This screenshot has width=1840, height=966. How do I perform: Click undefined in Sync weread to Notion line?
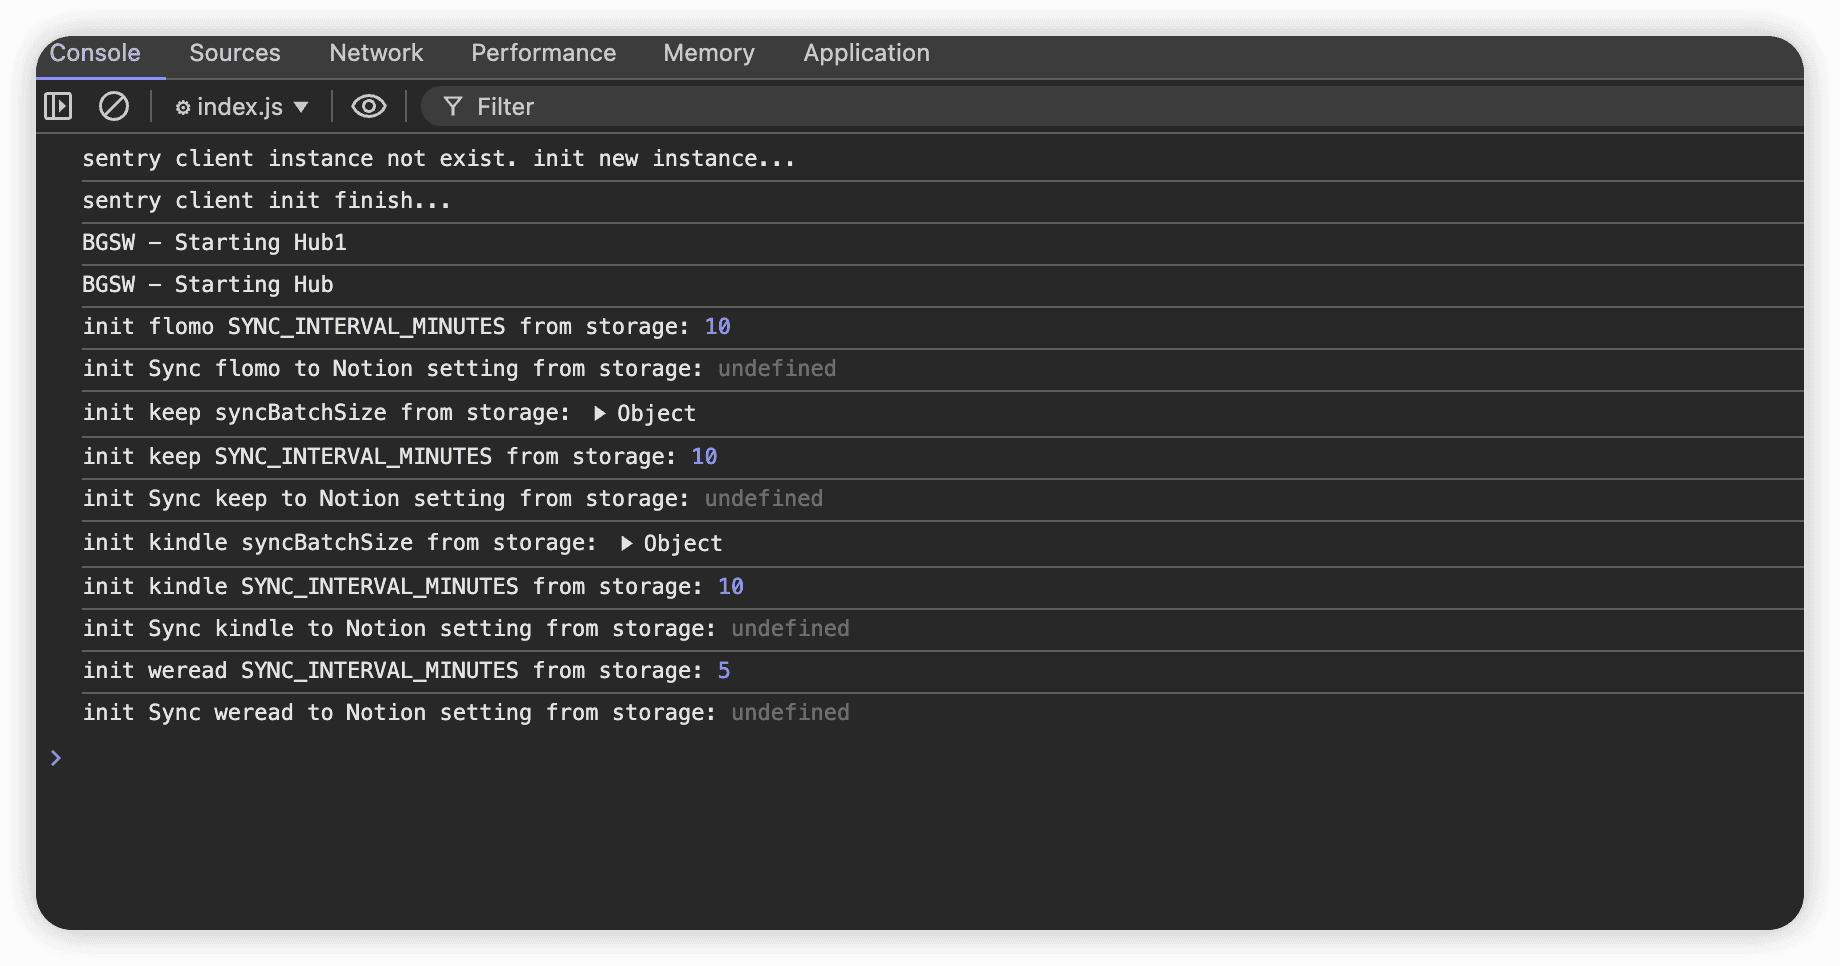point(790,713)
